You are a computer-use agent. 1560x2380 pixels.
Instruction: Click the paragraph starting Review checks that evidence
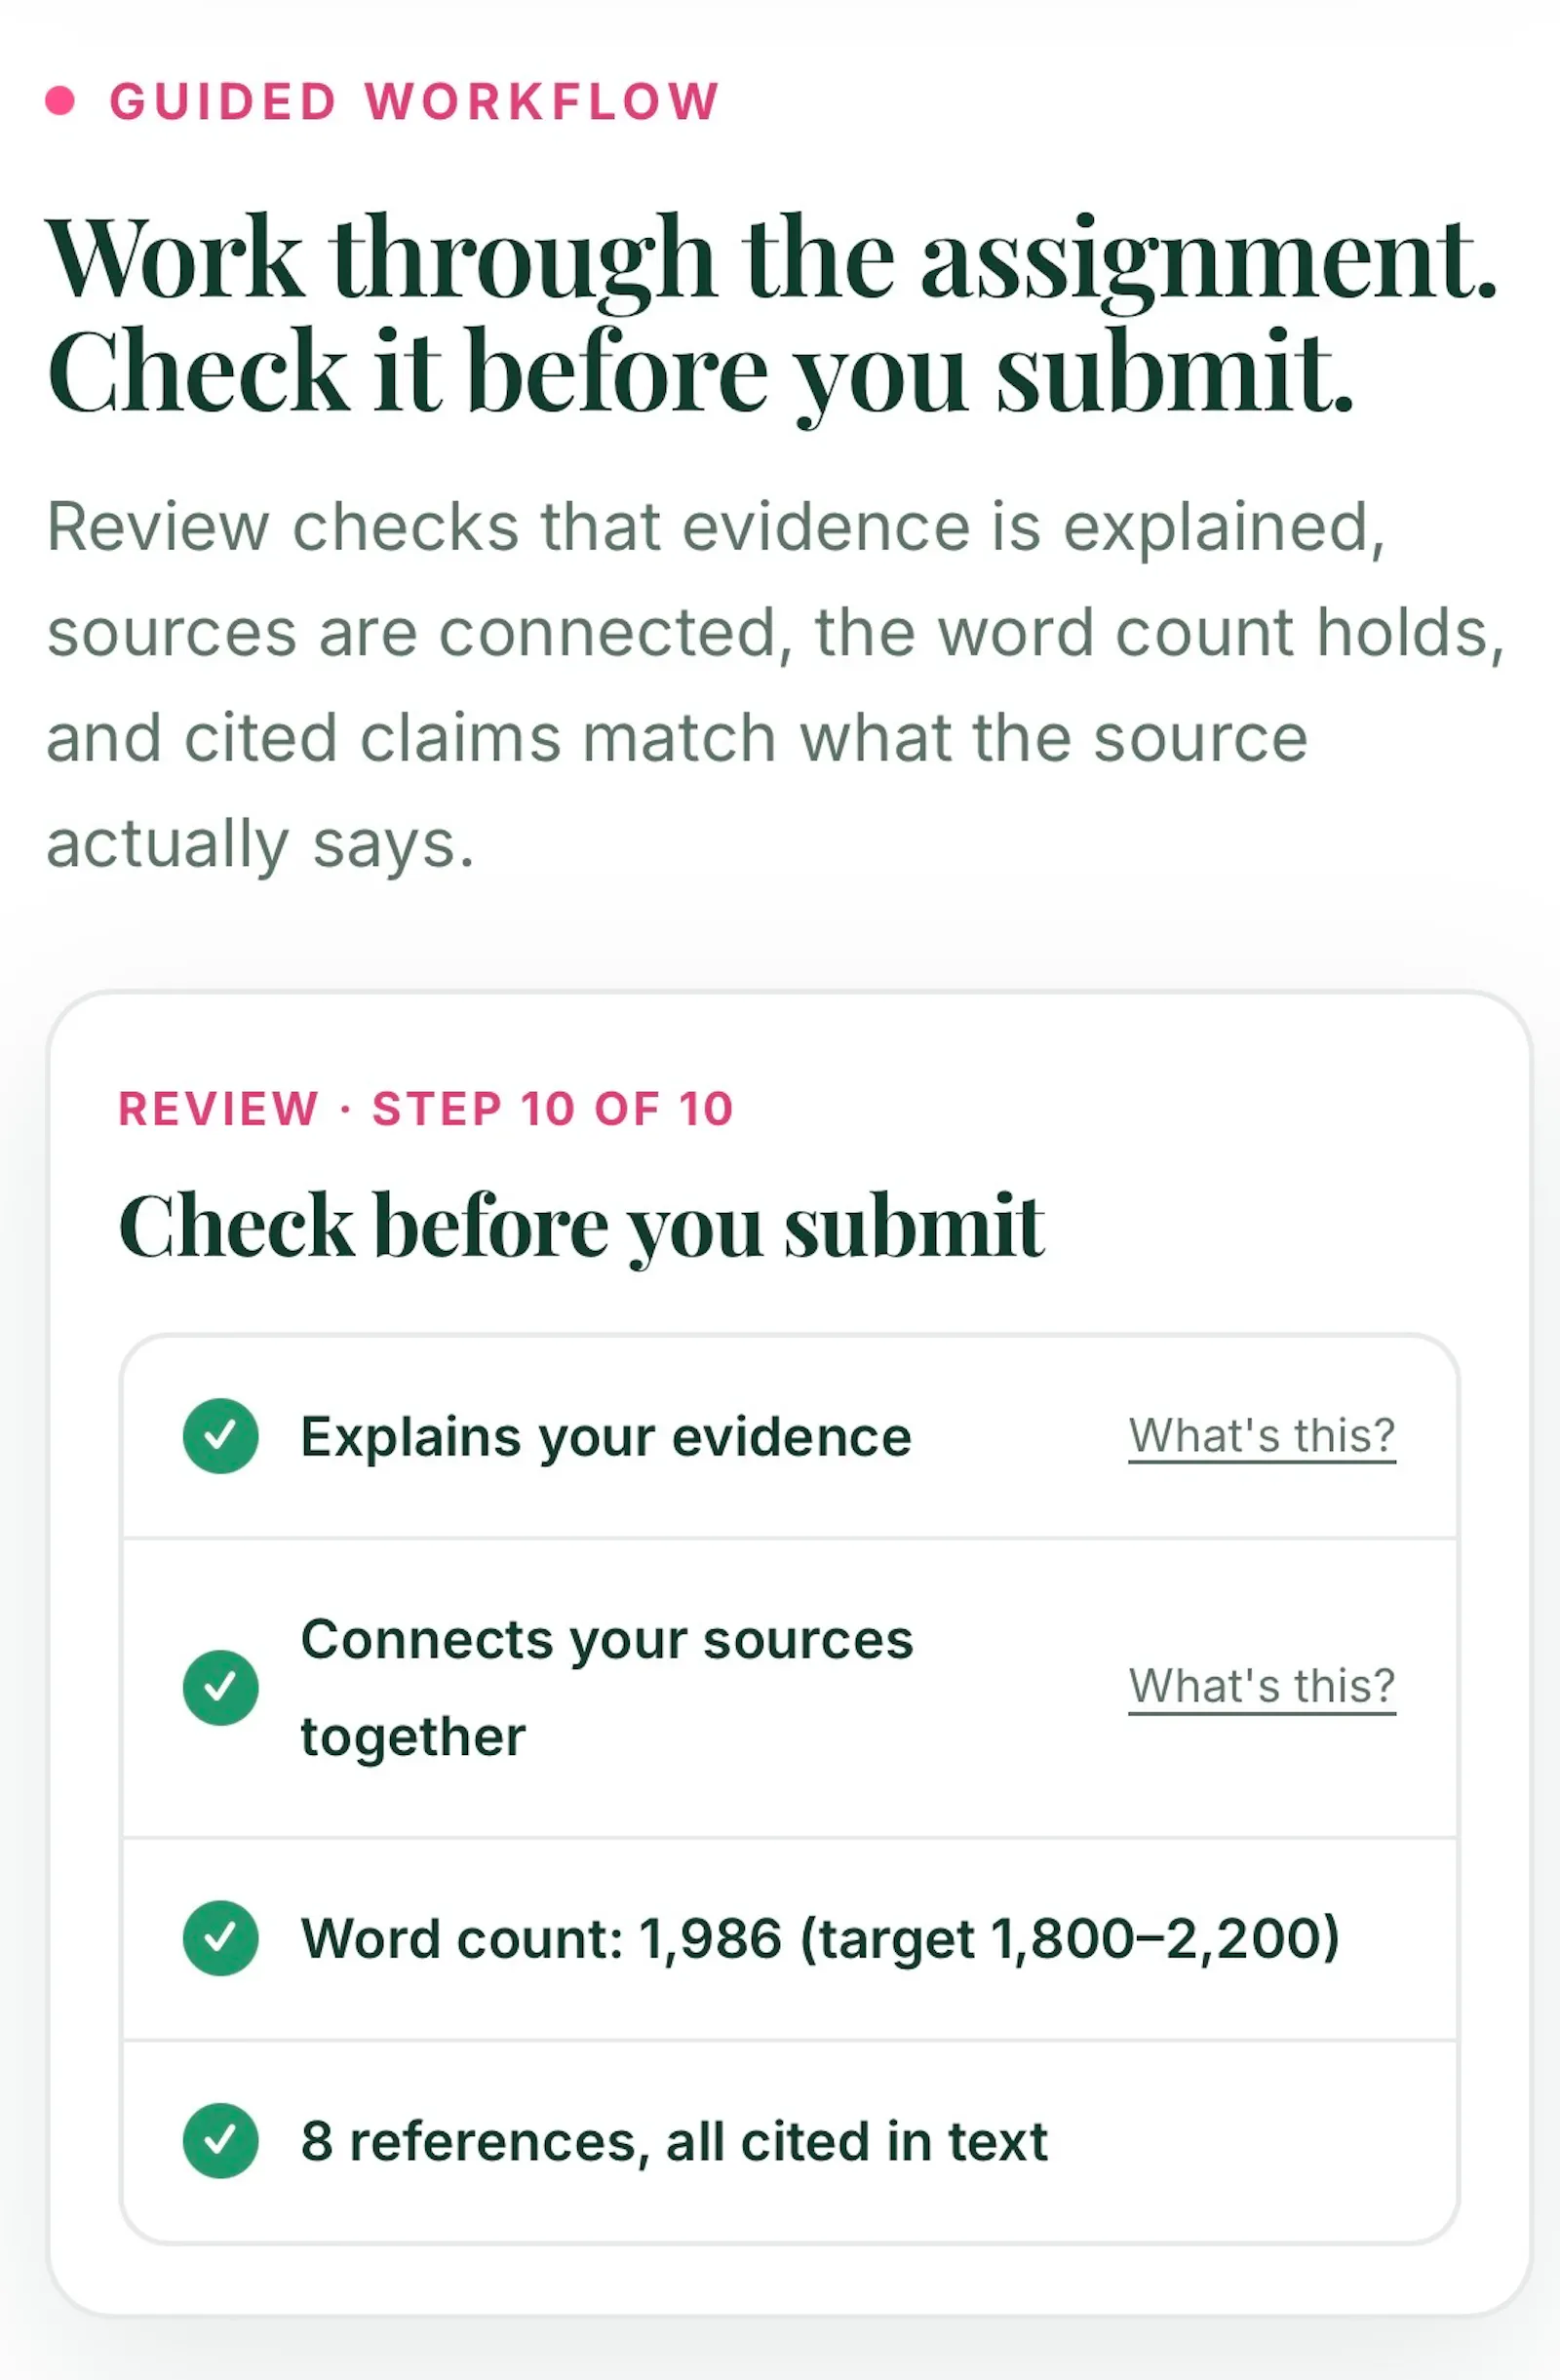776,685
